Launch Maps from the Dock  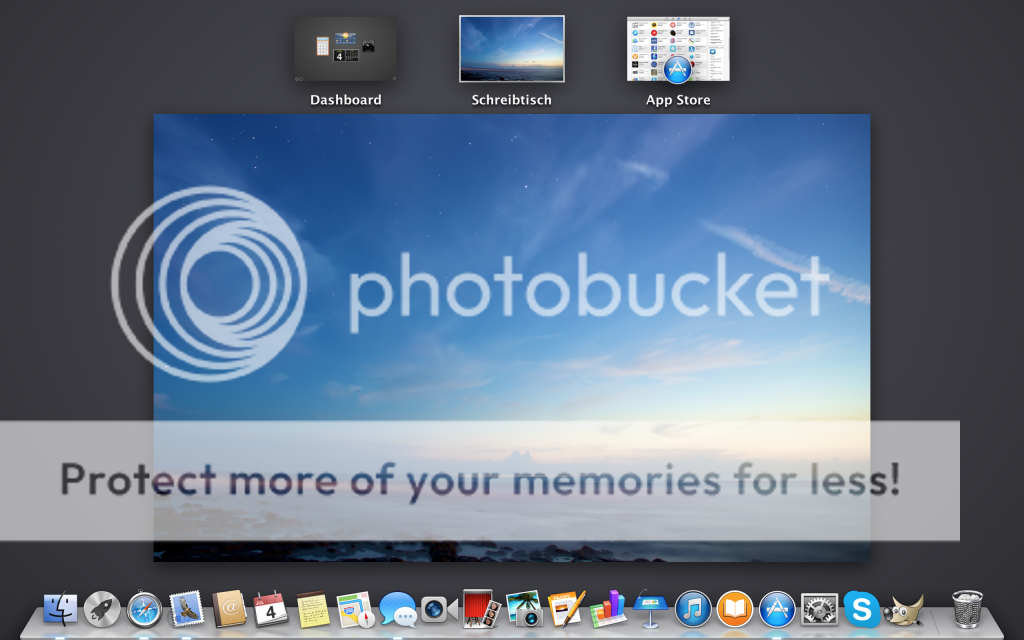click(x=355, y=610)
